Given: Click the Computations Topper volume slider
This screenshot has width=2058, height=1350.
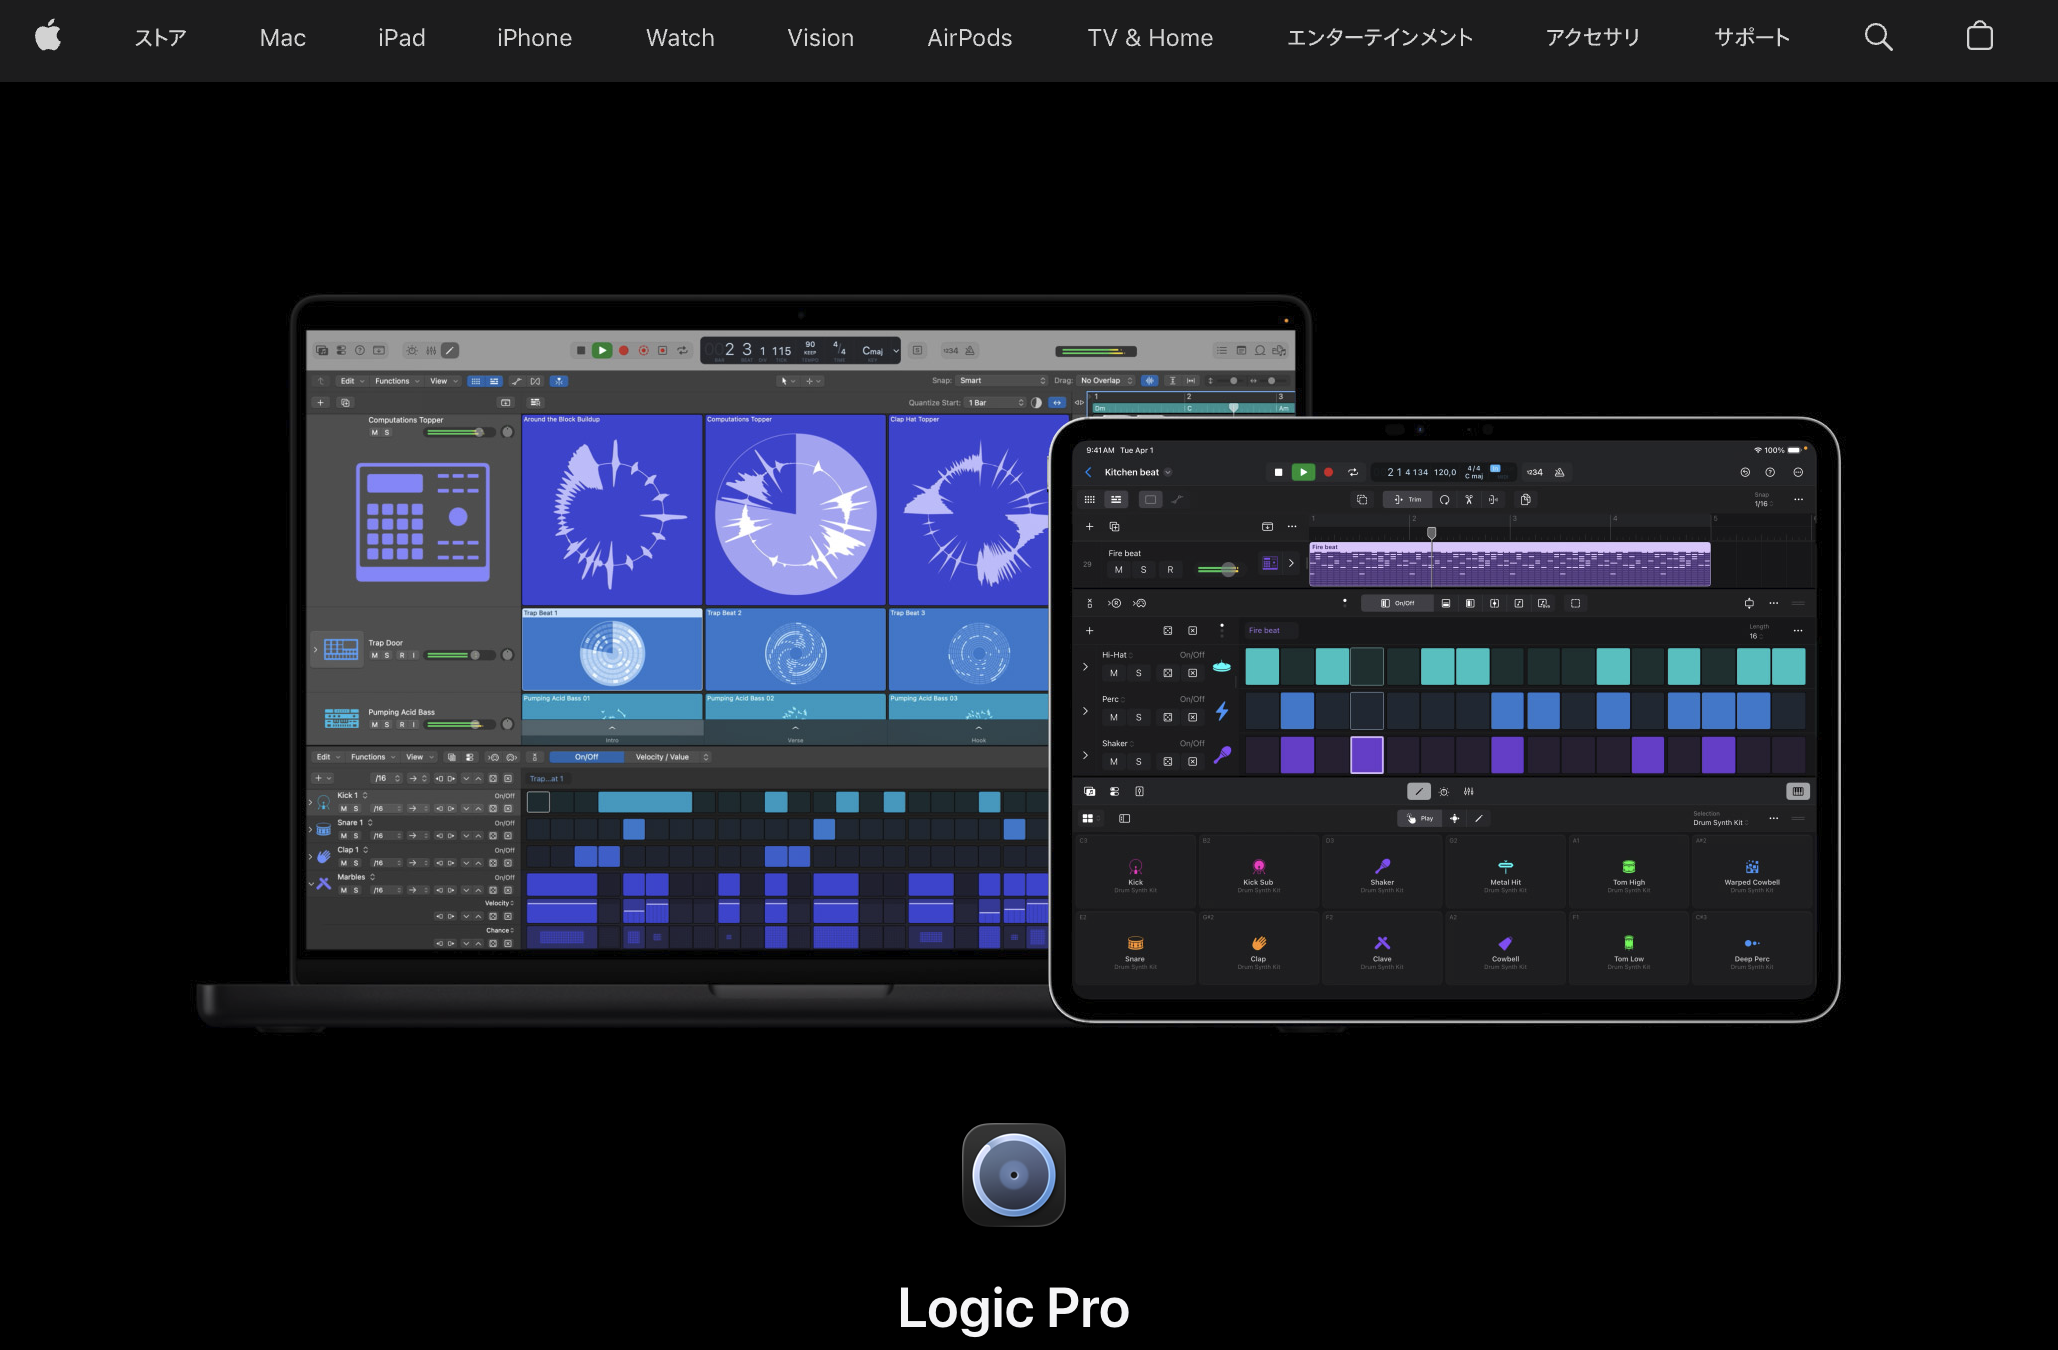Looking at the screenshot, I should coord(460,433).
